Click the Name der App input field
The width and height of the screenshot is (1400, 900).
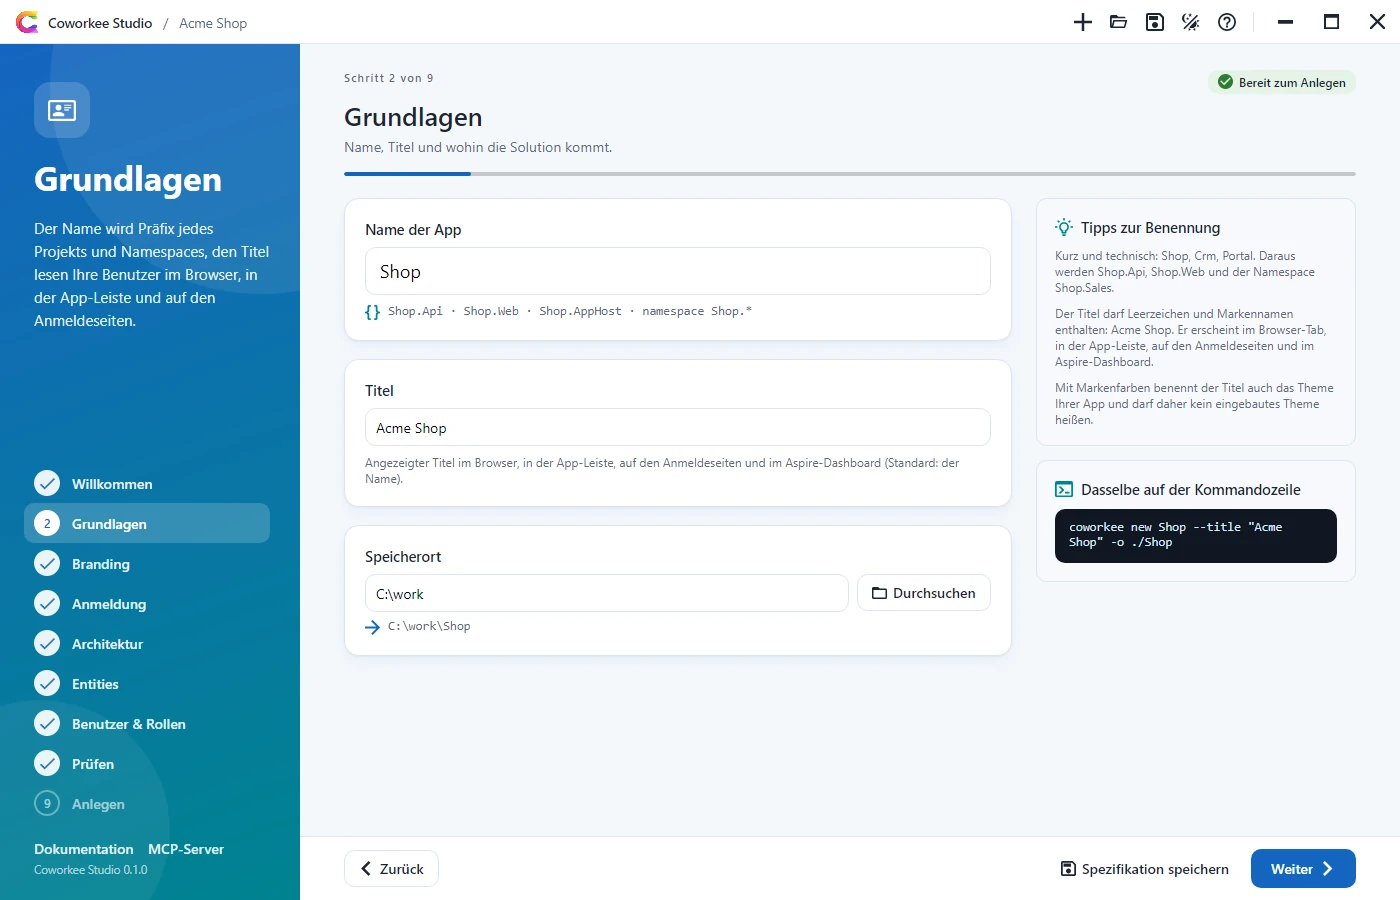[678, 271]
